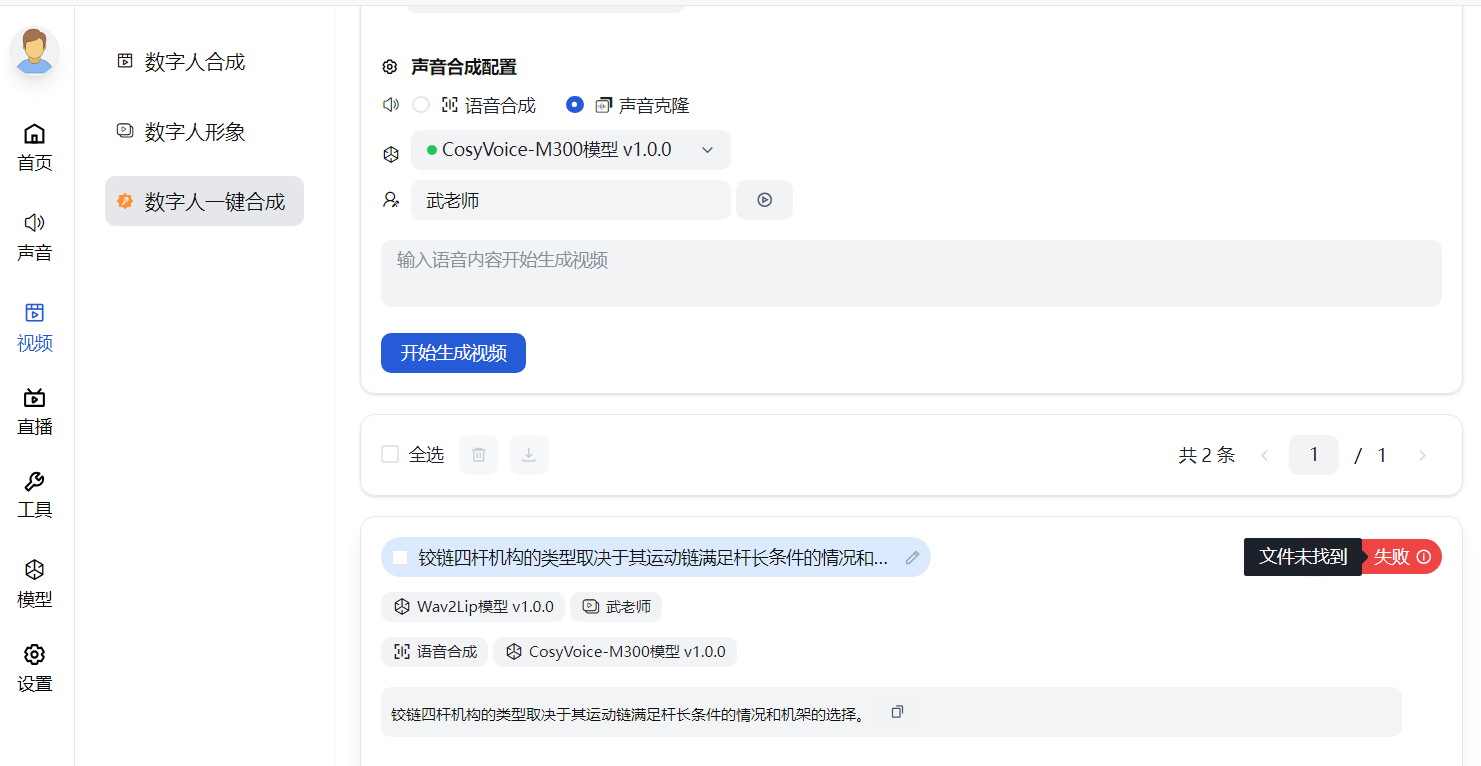Click the Wav2Lip模型 v1.0.0 tag
This screenshot has height=766, width=1481.
pos(473,607)
